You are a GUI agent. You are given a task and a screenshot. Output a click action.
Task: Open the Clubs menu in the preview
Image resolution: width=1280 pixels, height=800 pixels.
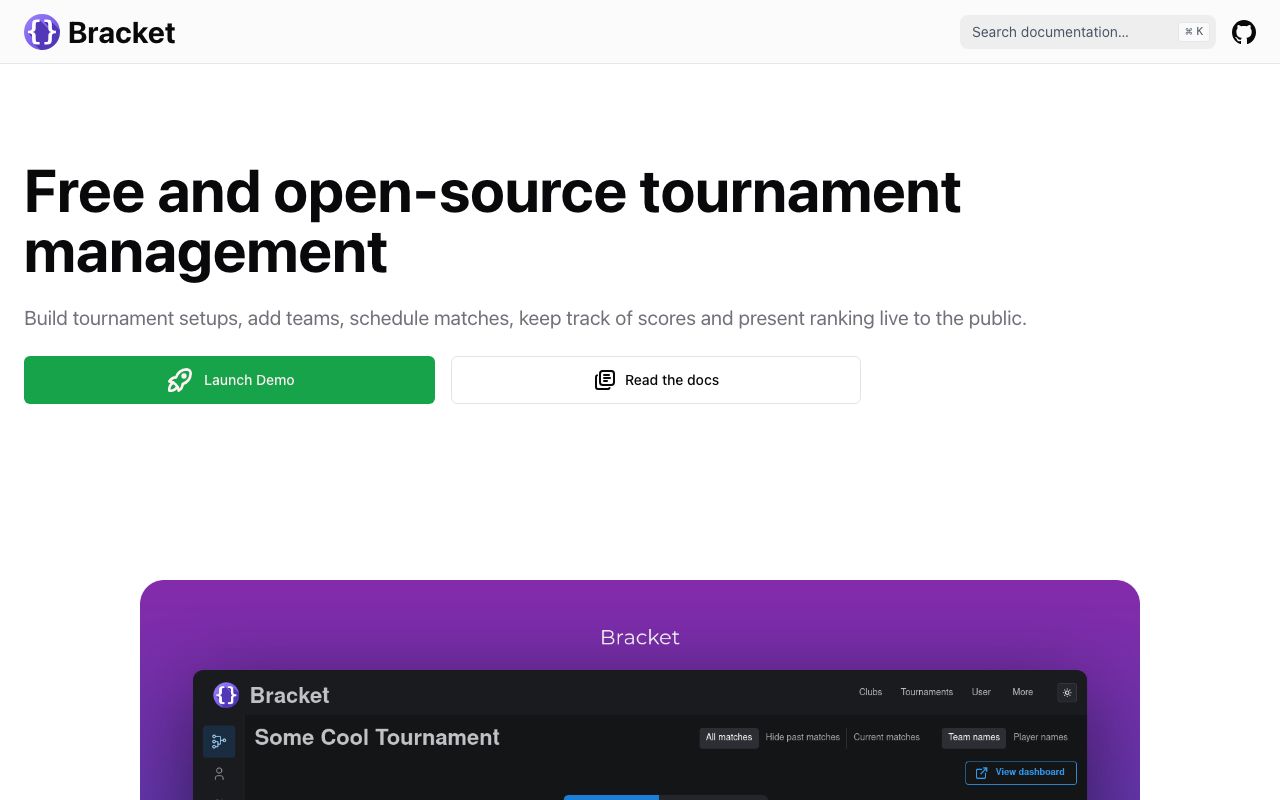pyautogui.click(x=870, y=692)
